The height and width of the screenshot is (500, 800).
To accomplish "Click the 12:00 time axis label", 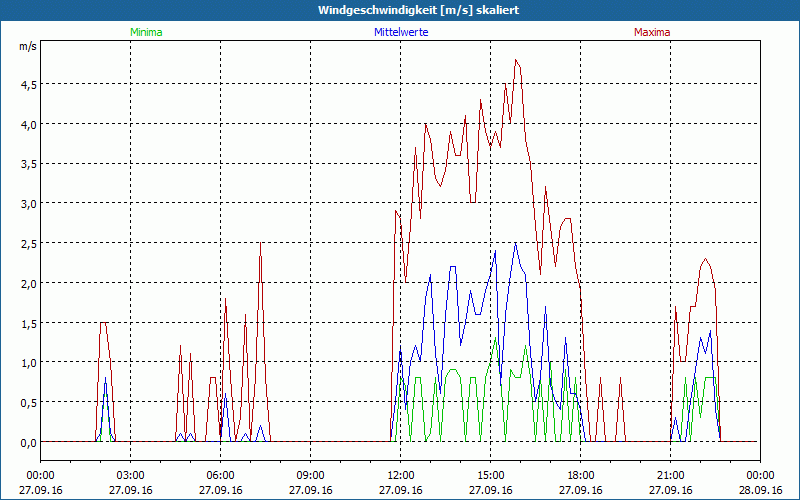I will [401, 476].
